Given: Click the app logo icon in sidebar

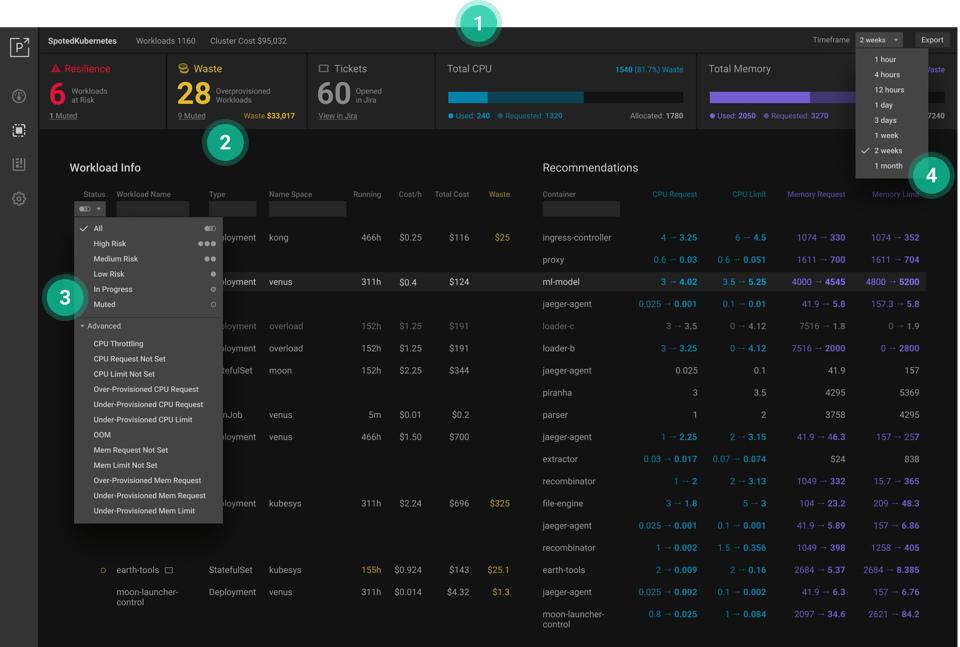Looking at the screenshot, I should [19, 47].
